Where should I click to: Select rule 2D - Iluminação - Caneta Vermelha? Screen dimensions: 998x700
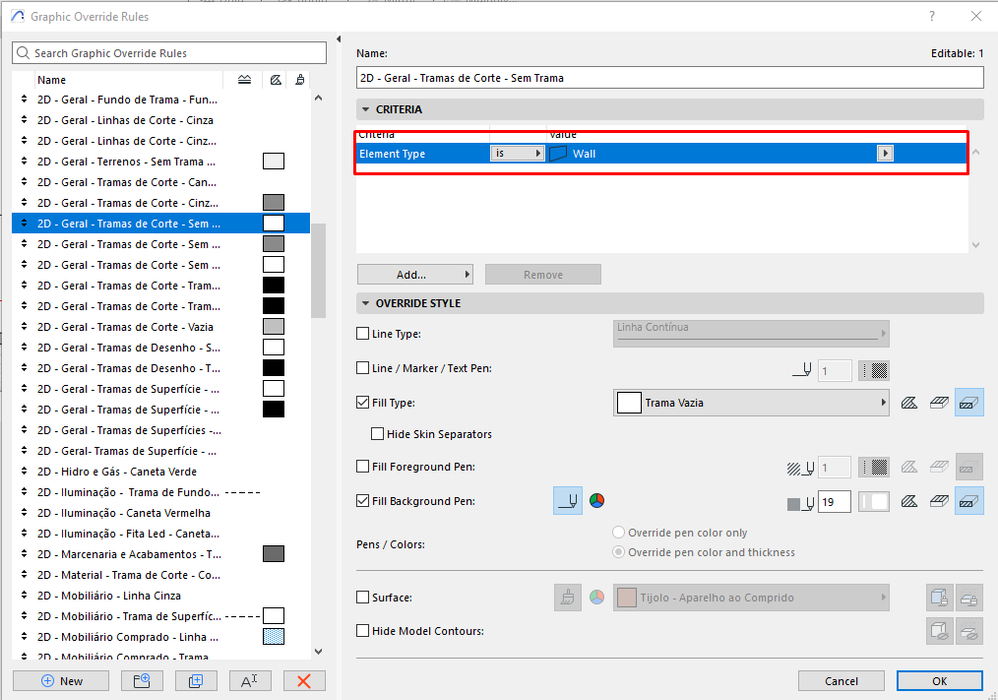coord(161,513)
